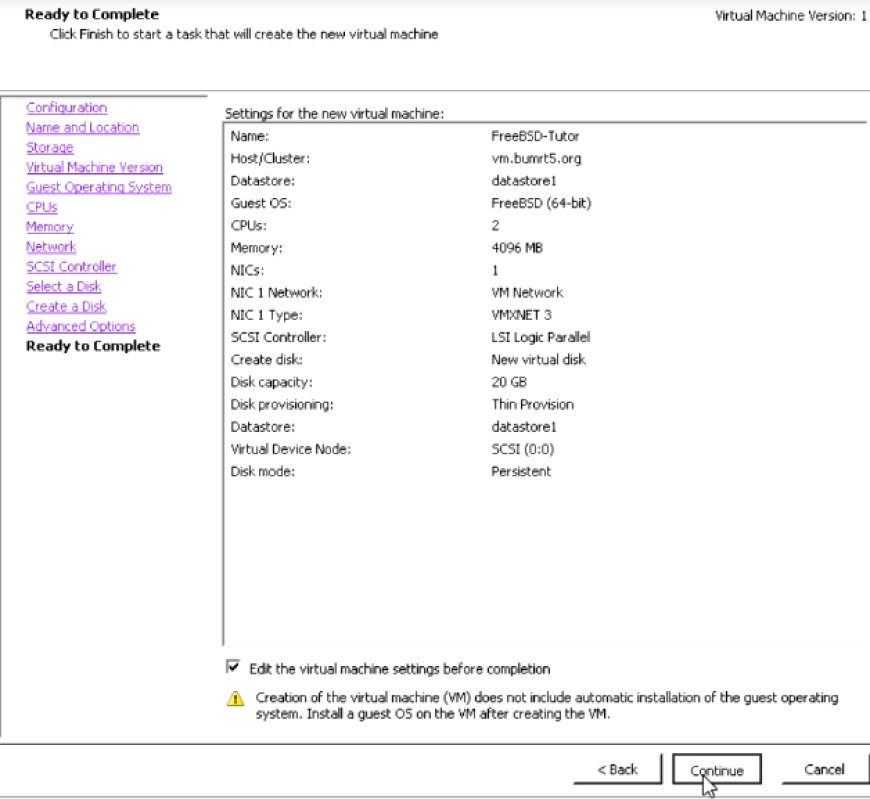Select the 20 GB disk capacity value
Viewport: 870px width, 799px height.
tap(509, 382)
